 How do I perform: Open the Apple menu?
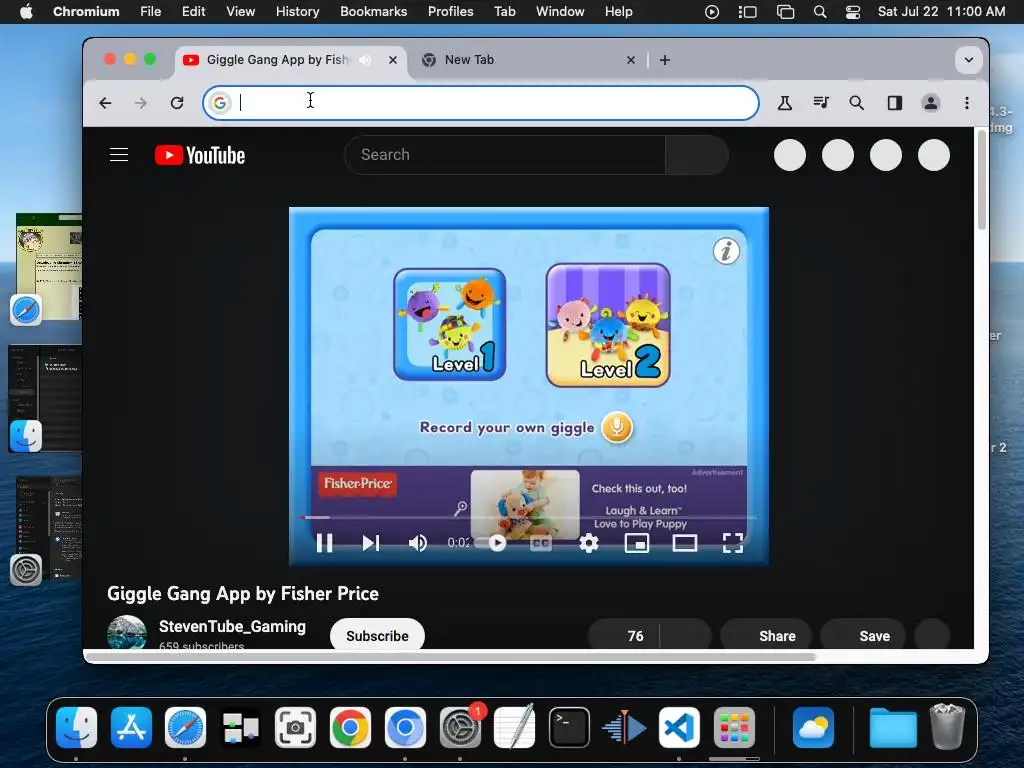(26, 11)
